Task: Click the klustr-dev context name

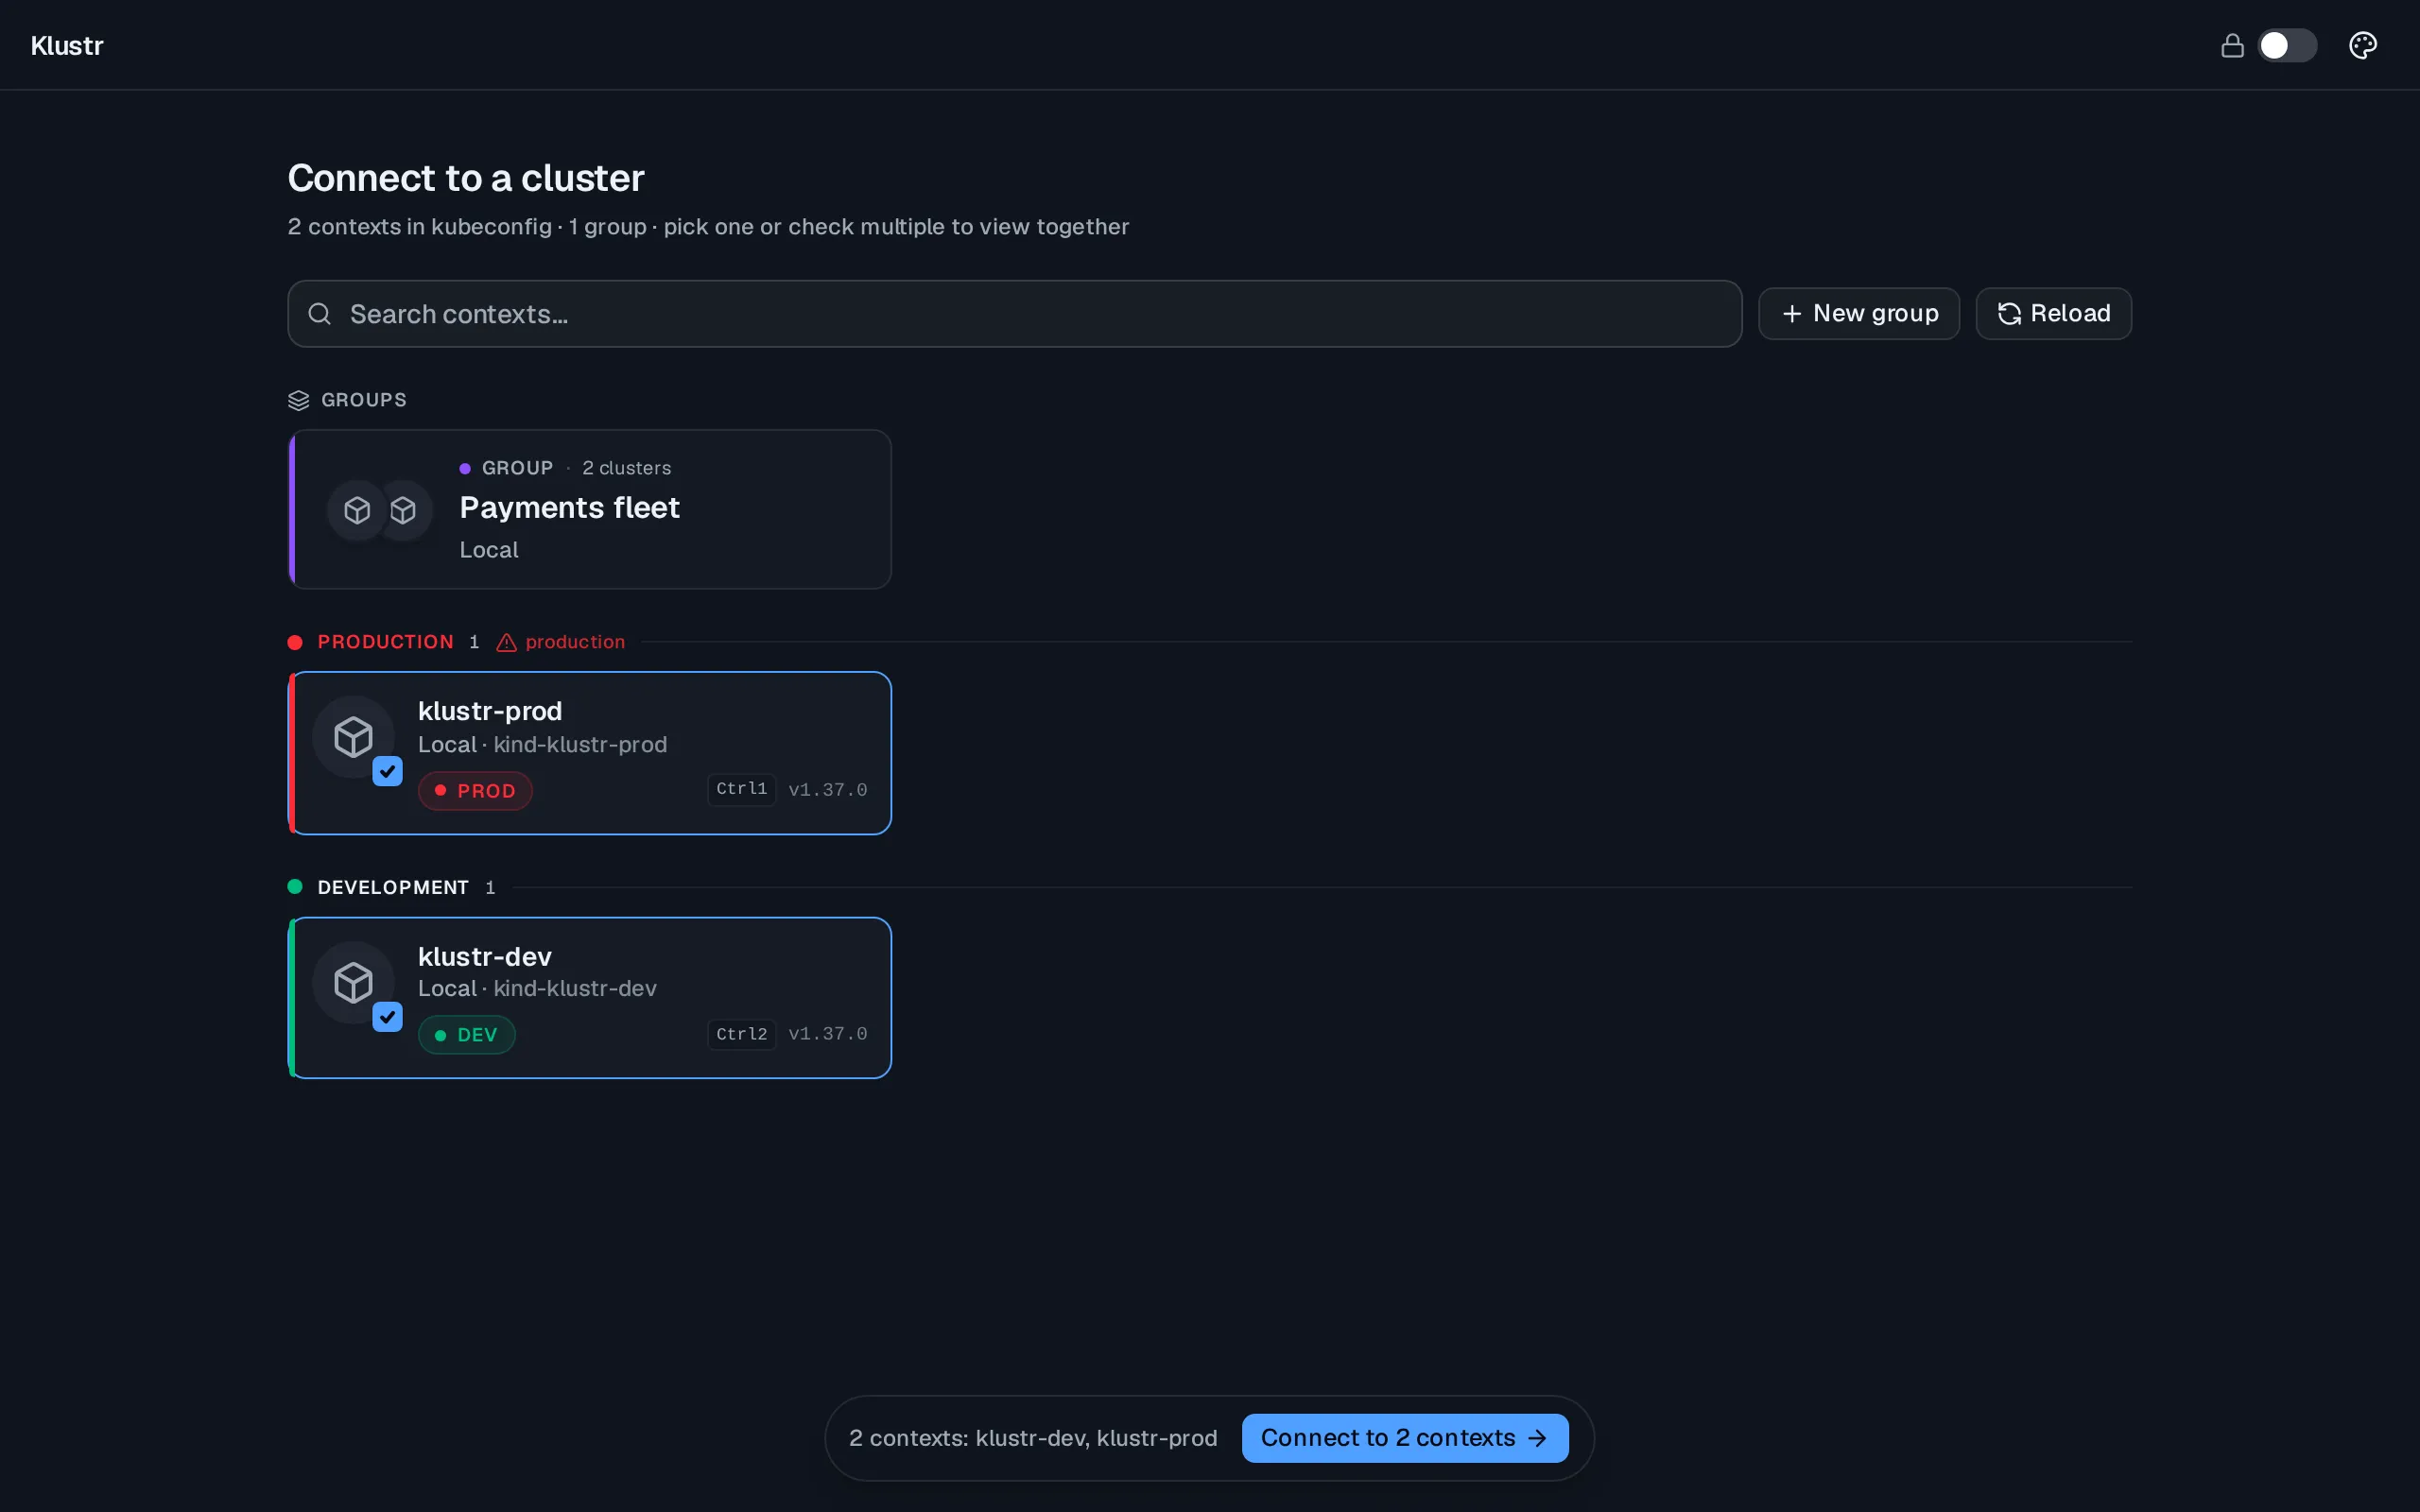Action: [x=485, y=956]
